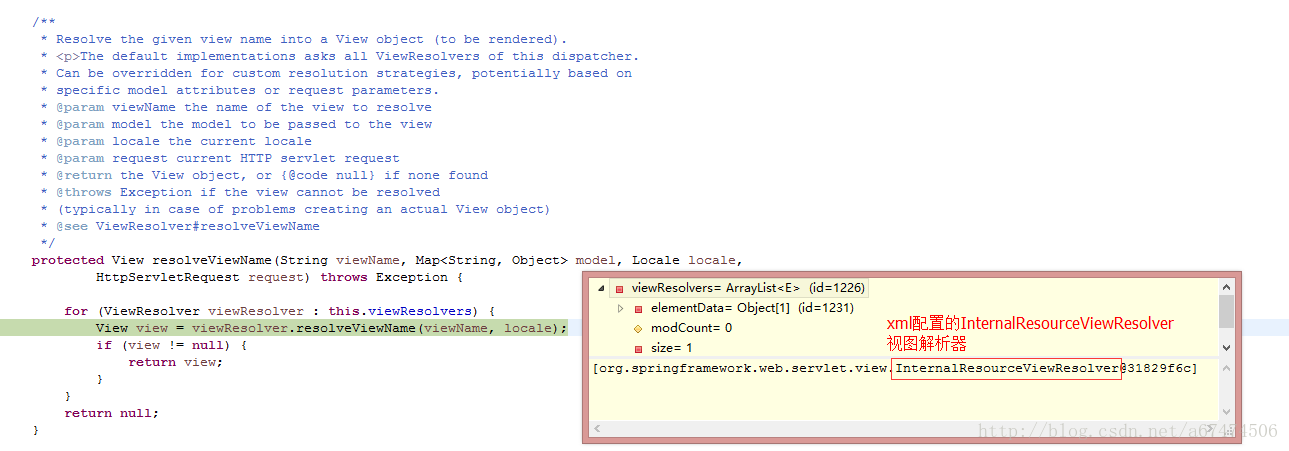Select the elementData= Object[1] (id=1231) row
Screen dimensions: 1289x451
[752, 308]
